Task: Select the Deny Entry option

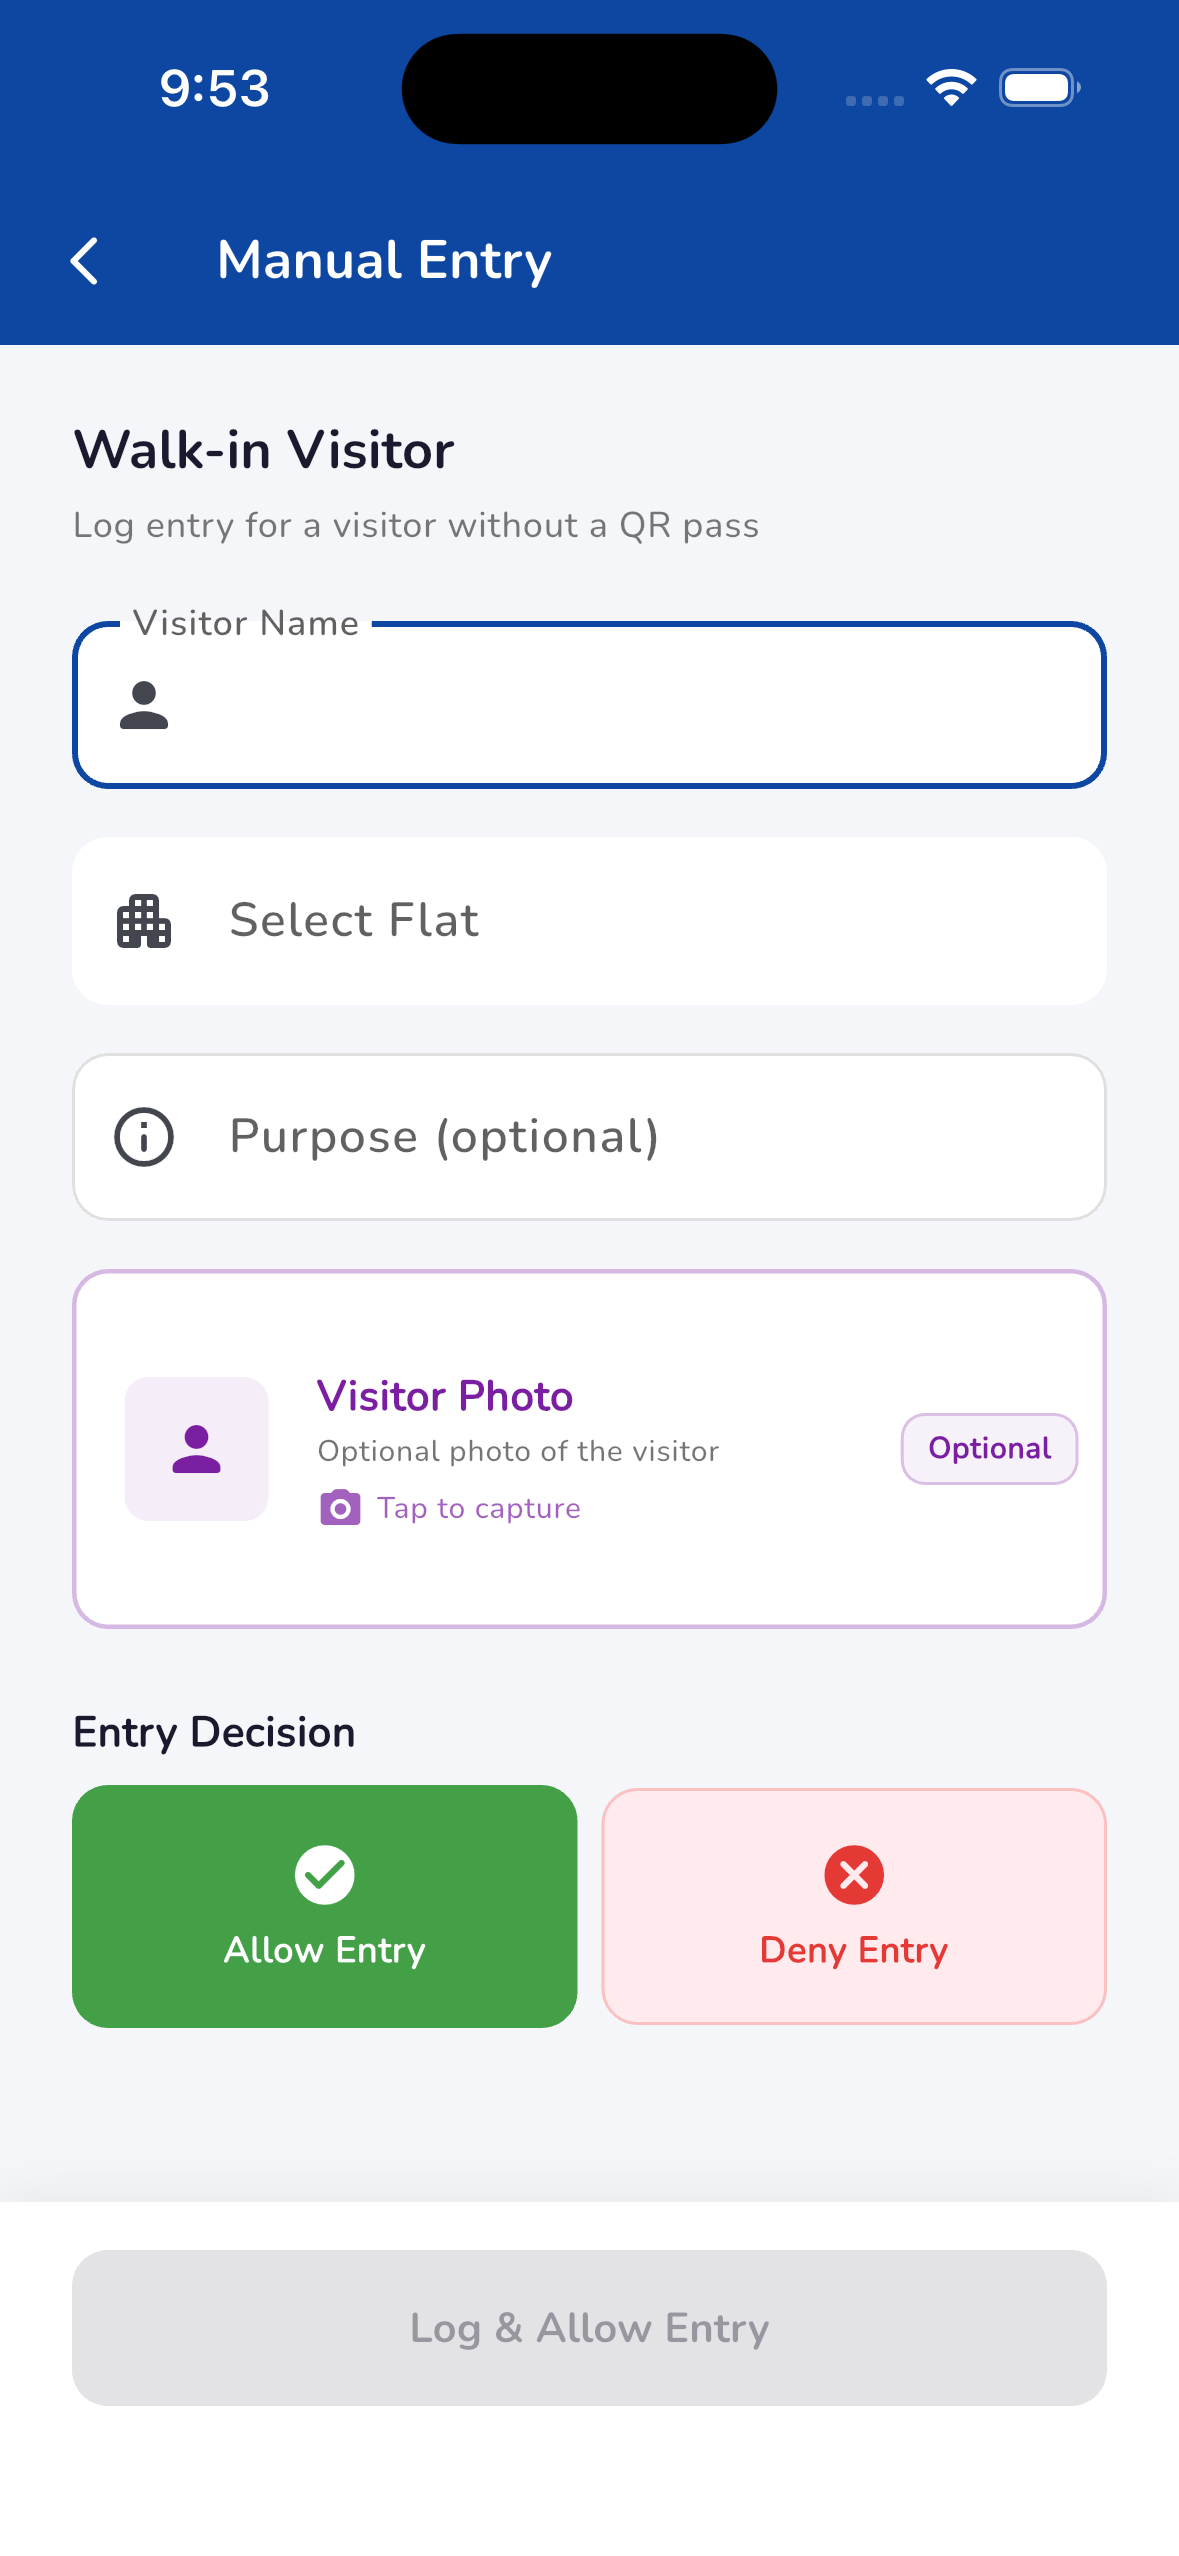Action: coord(854,1906)
